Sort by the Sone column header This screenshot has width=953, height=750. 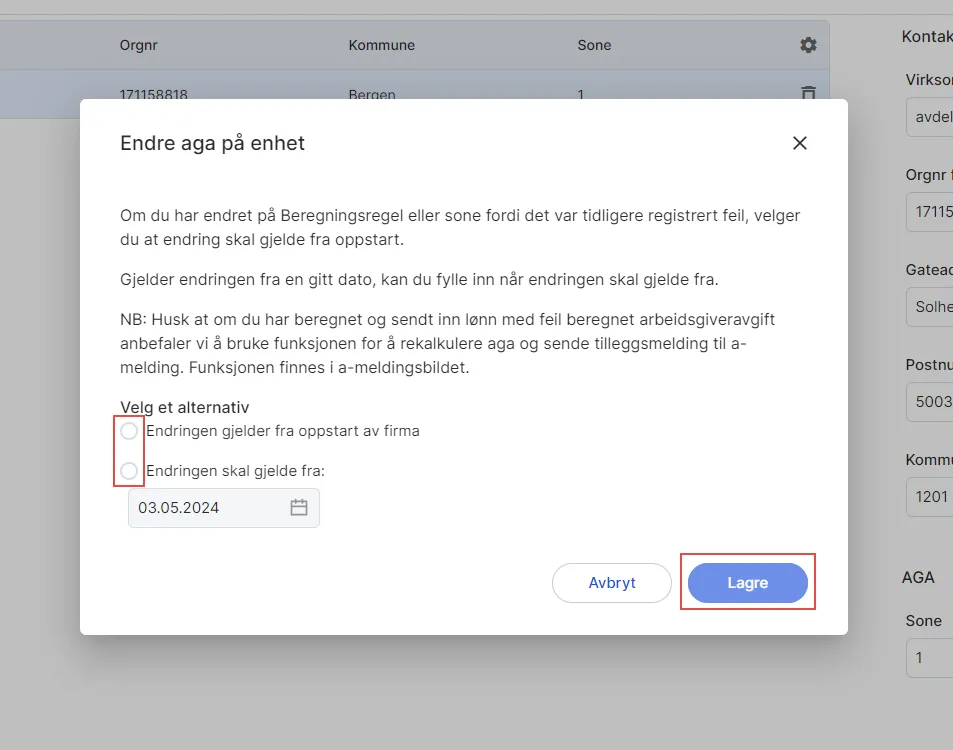594,45
